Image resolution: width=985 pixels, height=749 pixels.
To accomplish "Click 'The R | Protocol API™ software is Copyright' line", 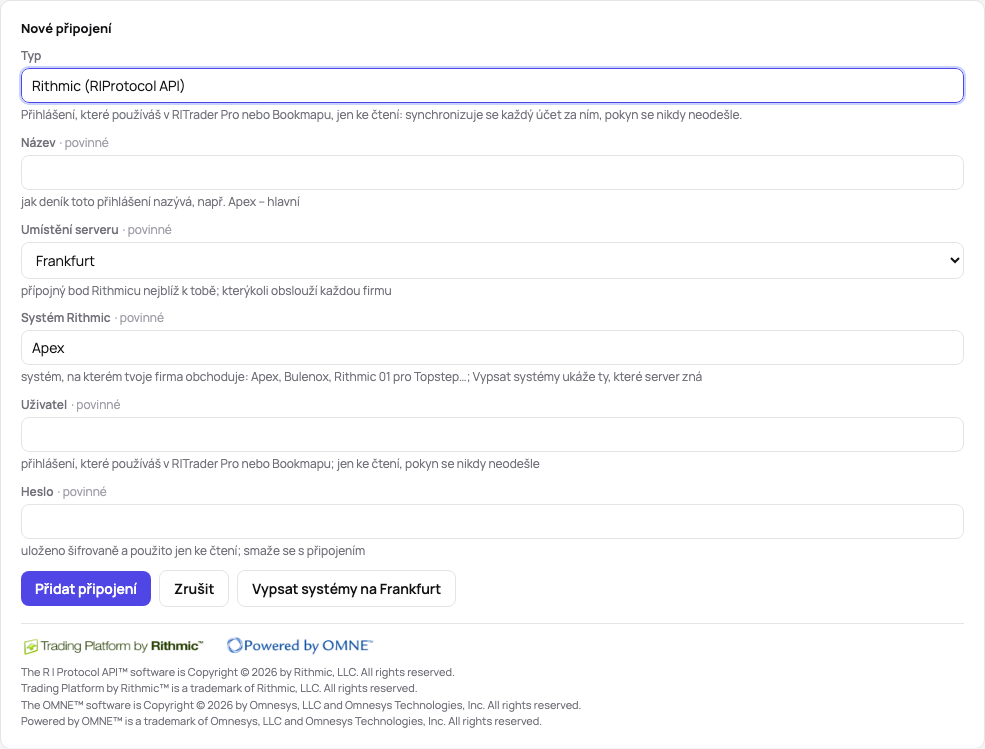I will pos(237,672).
